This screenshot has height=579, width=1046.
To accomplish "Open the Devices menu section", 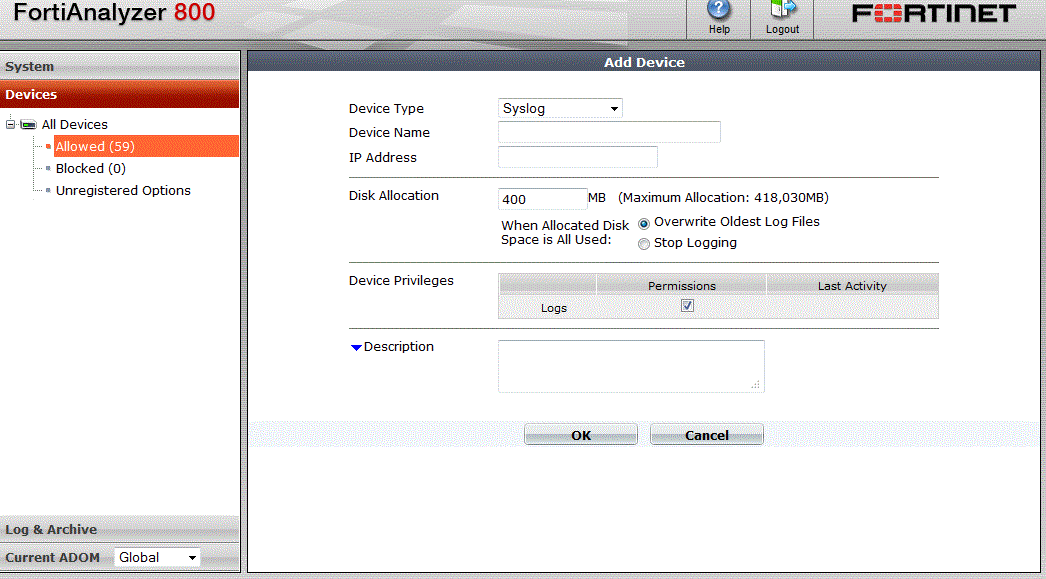I will (119, 94).
